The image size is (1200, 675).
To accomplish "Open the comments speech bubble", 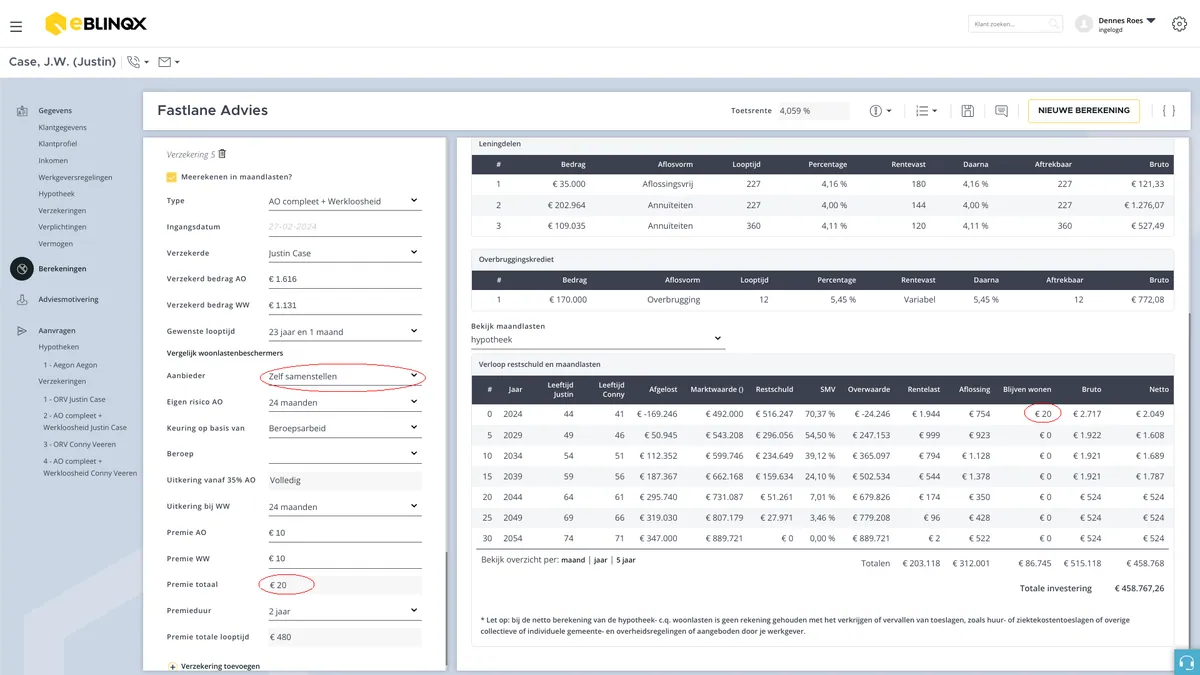I will click(x=1001, y=111).
